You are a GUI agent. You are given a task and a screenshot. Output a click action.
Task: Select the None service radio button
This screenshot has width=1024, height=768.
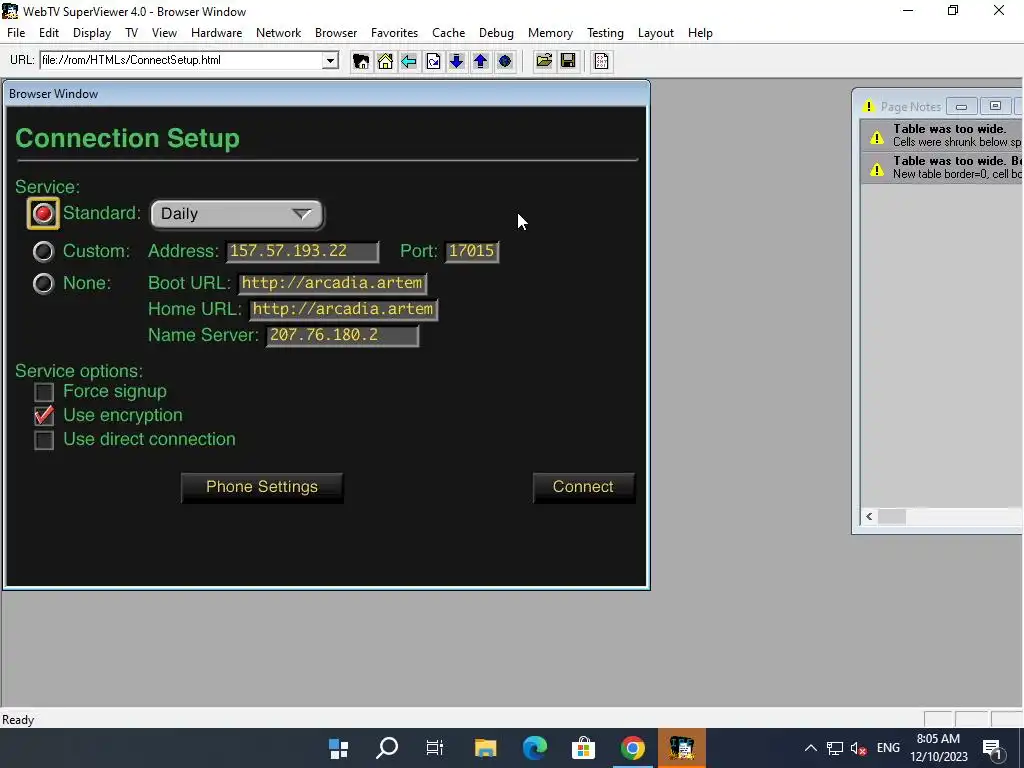click(x=43, y=283)
